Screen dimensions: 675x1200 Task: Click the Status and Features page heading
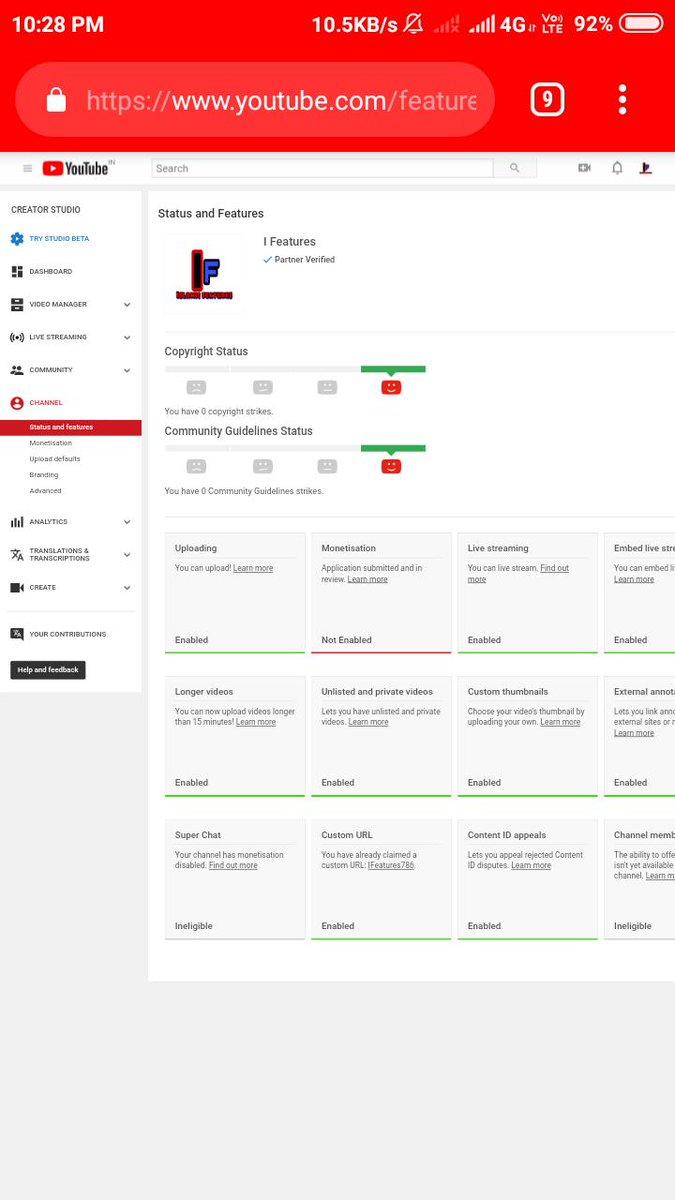[x=211, y=213]
